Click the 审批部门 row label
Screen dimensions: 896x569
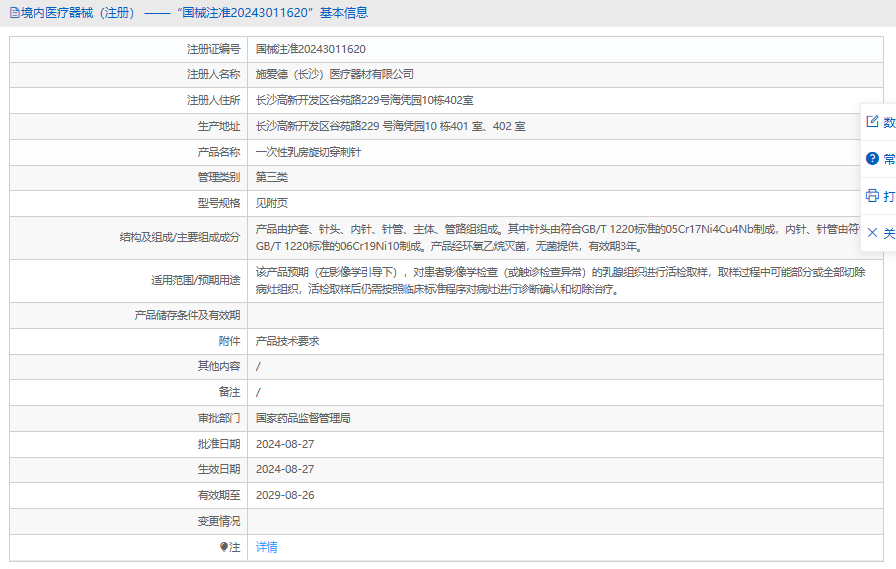219,418
